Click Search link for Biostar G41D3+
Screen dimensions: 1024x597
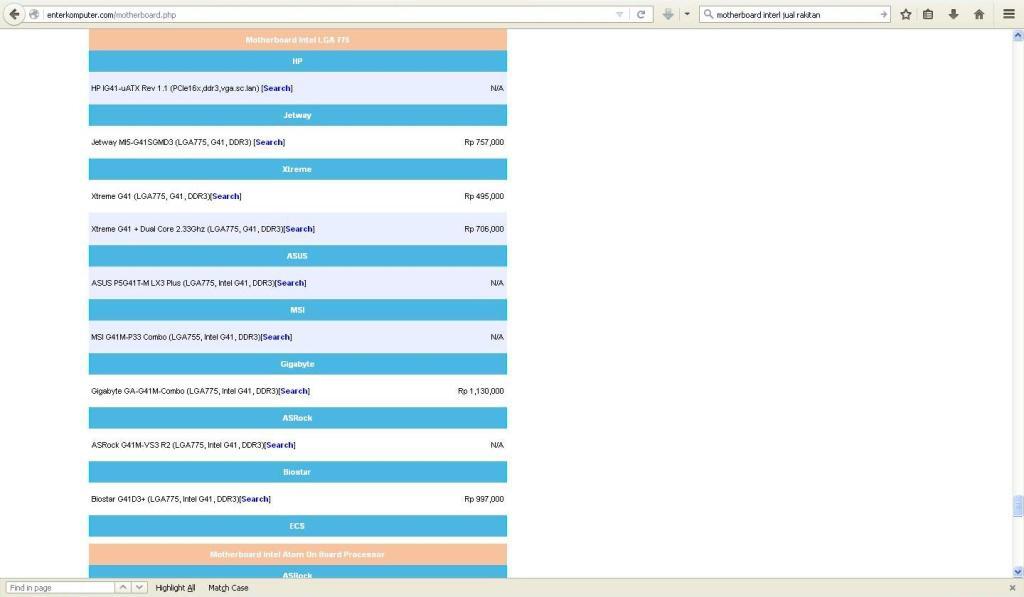[255, 500]
